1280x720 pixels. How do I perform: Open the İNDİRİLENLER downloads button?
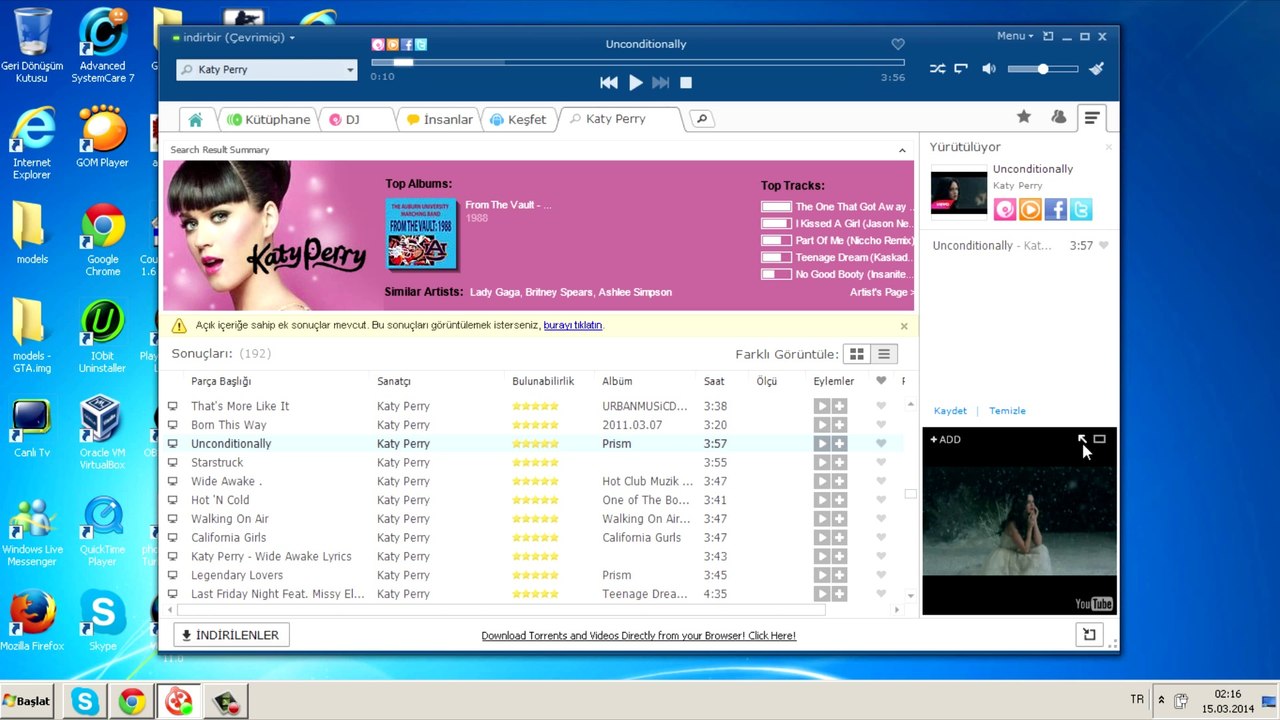coord(231,635)
